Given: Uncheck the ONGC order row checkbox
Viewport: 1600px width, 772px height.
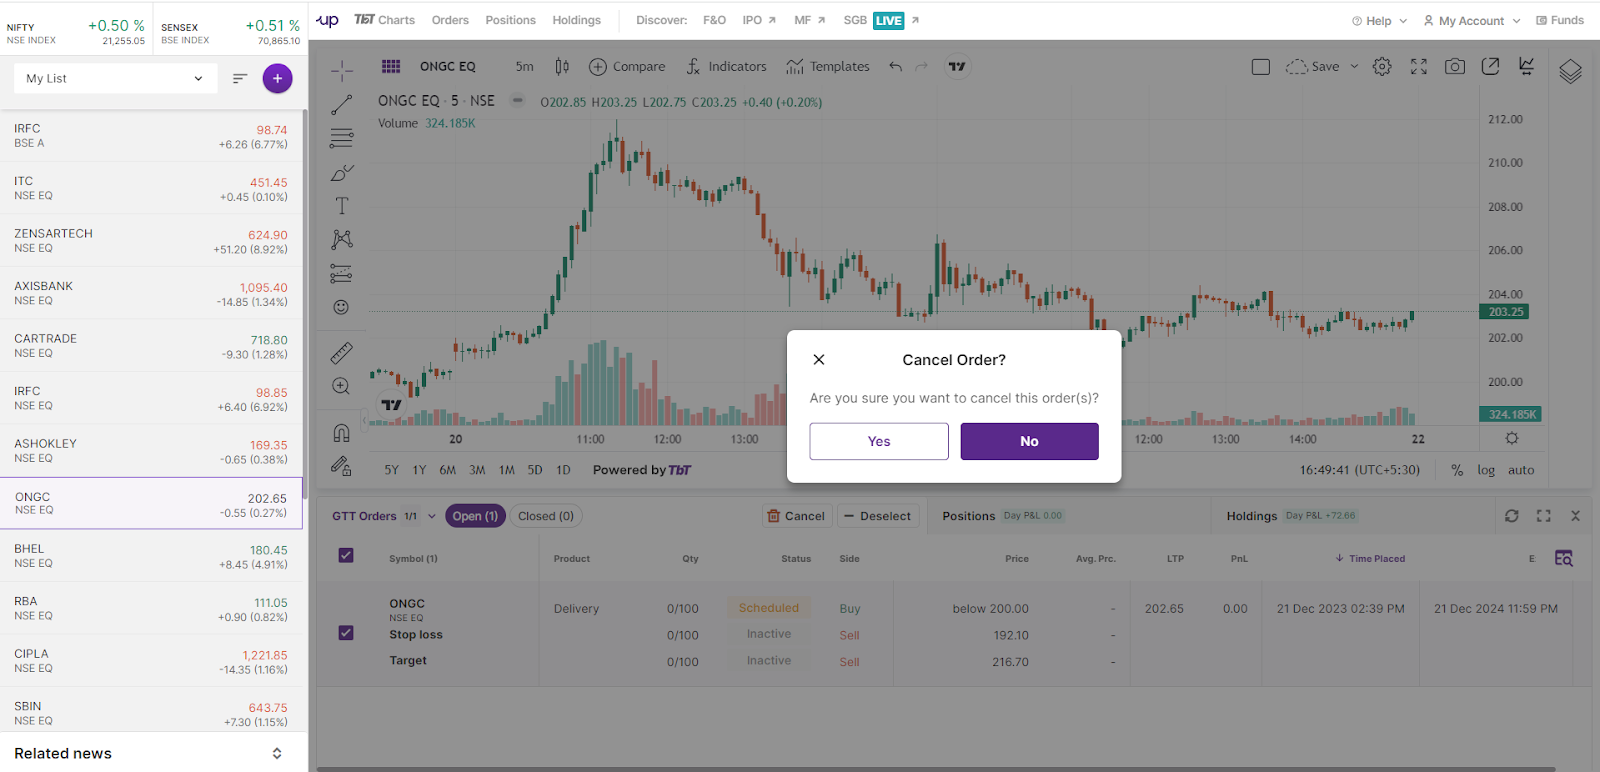Looking at the screenshot, I should pos(346,633).
